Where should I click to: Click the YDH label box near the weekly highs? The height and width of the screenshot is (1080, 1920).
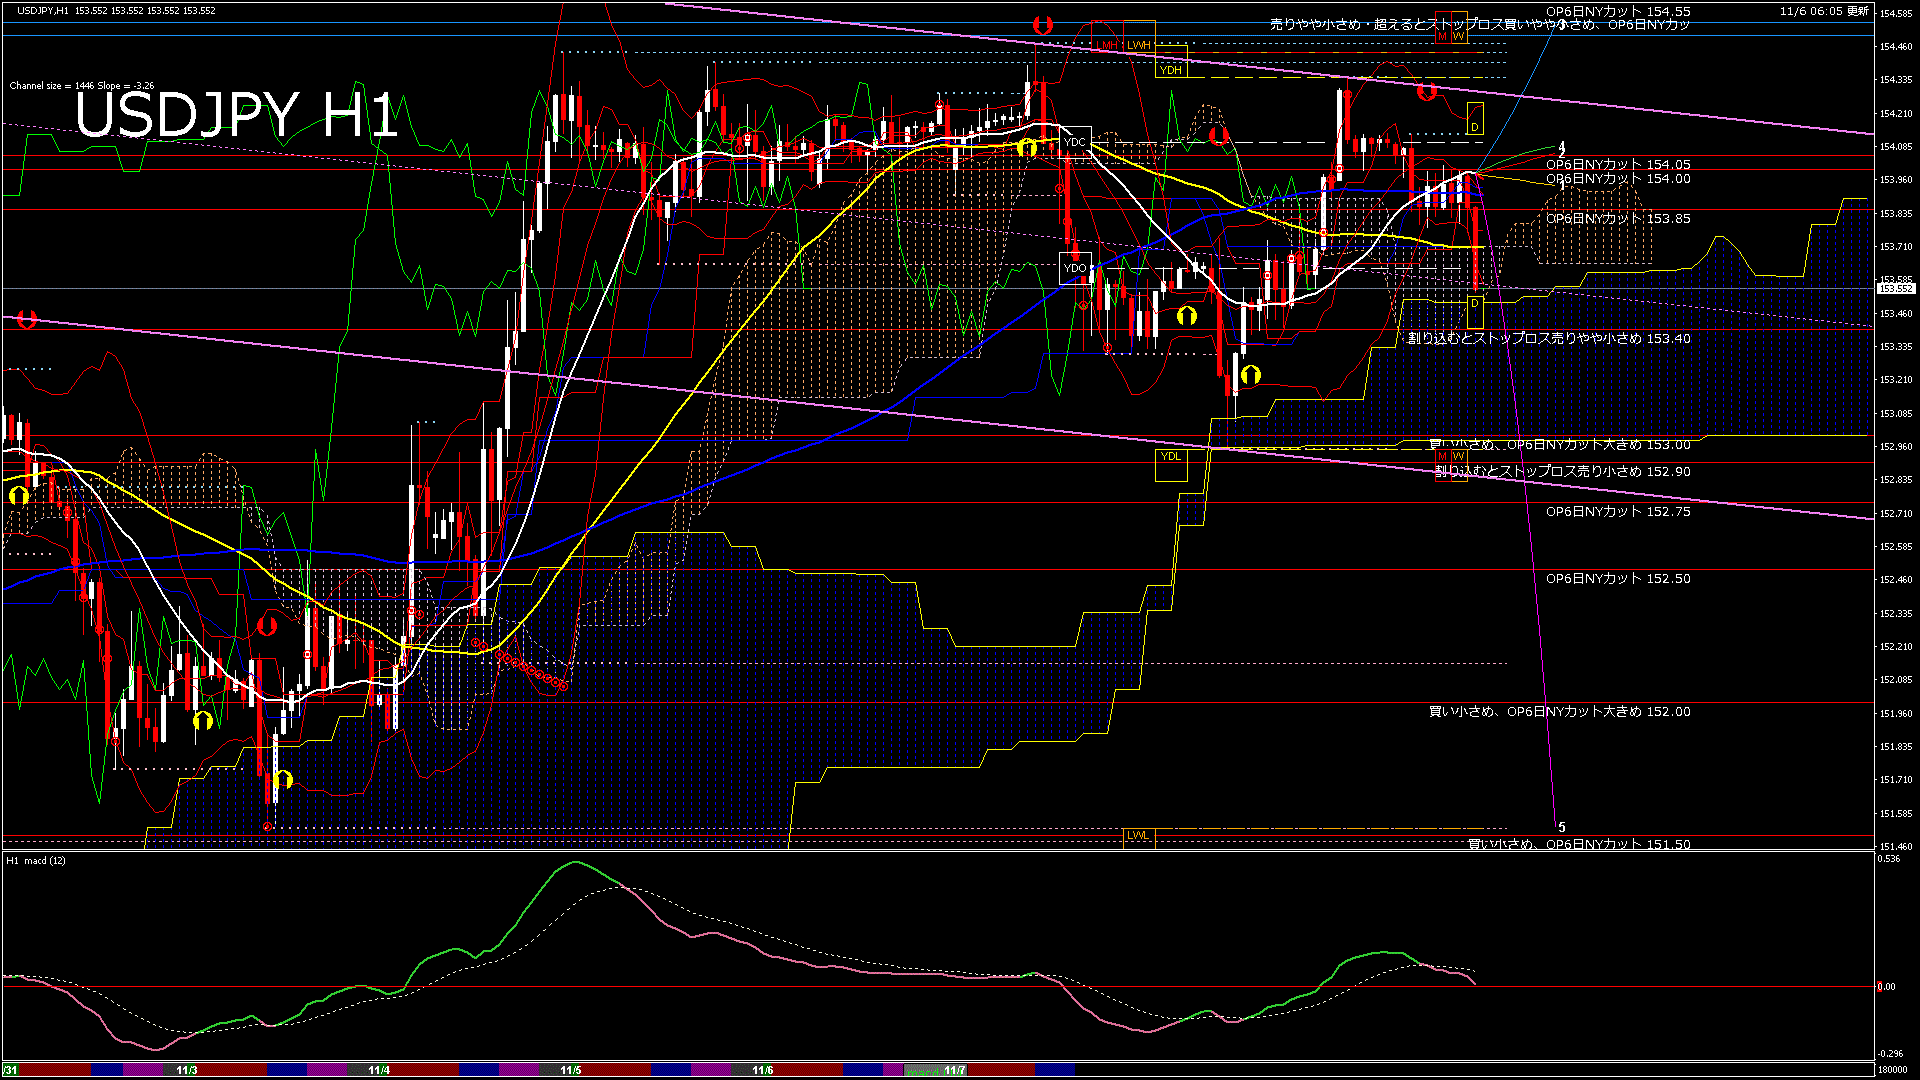[x=1170, y=70]
